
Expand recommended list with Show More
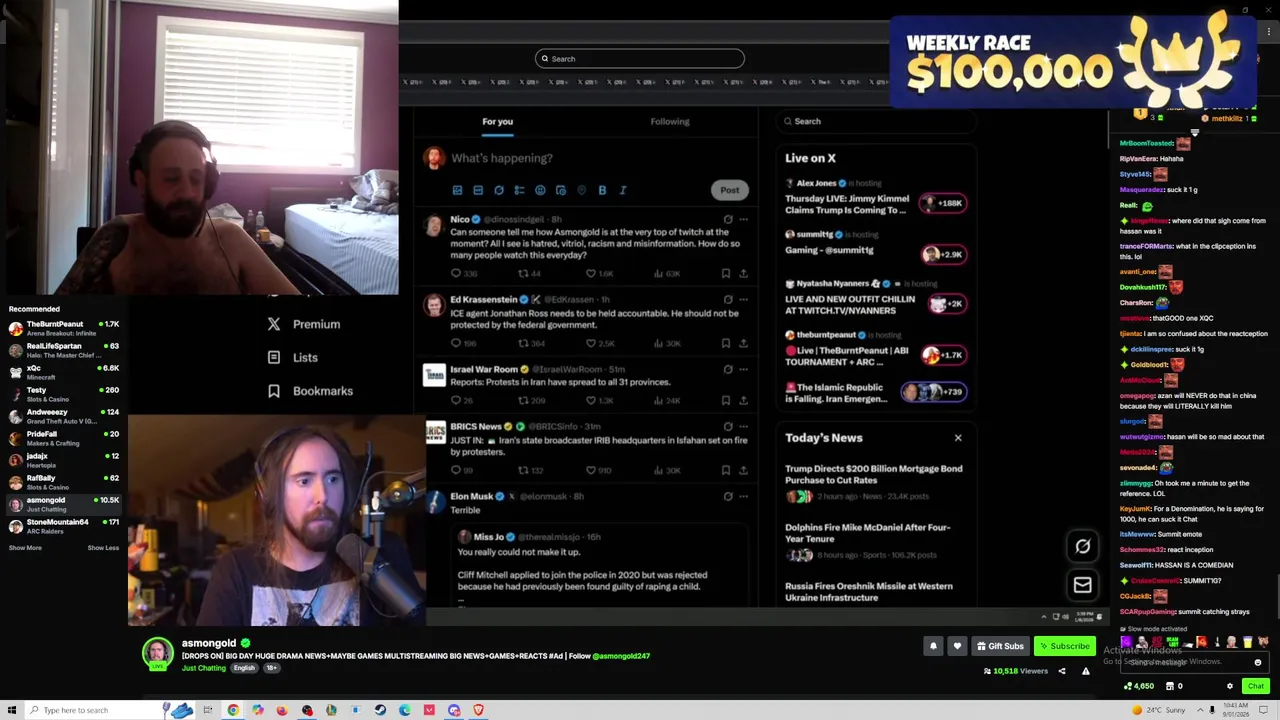pyautogui.click(x=26, y=548)
